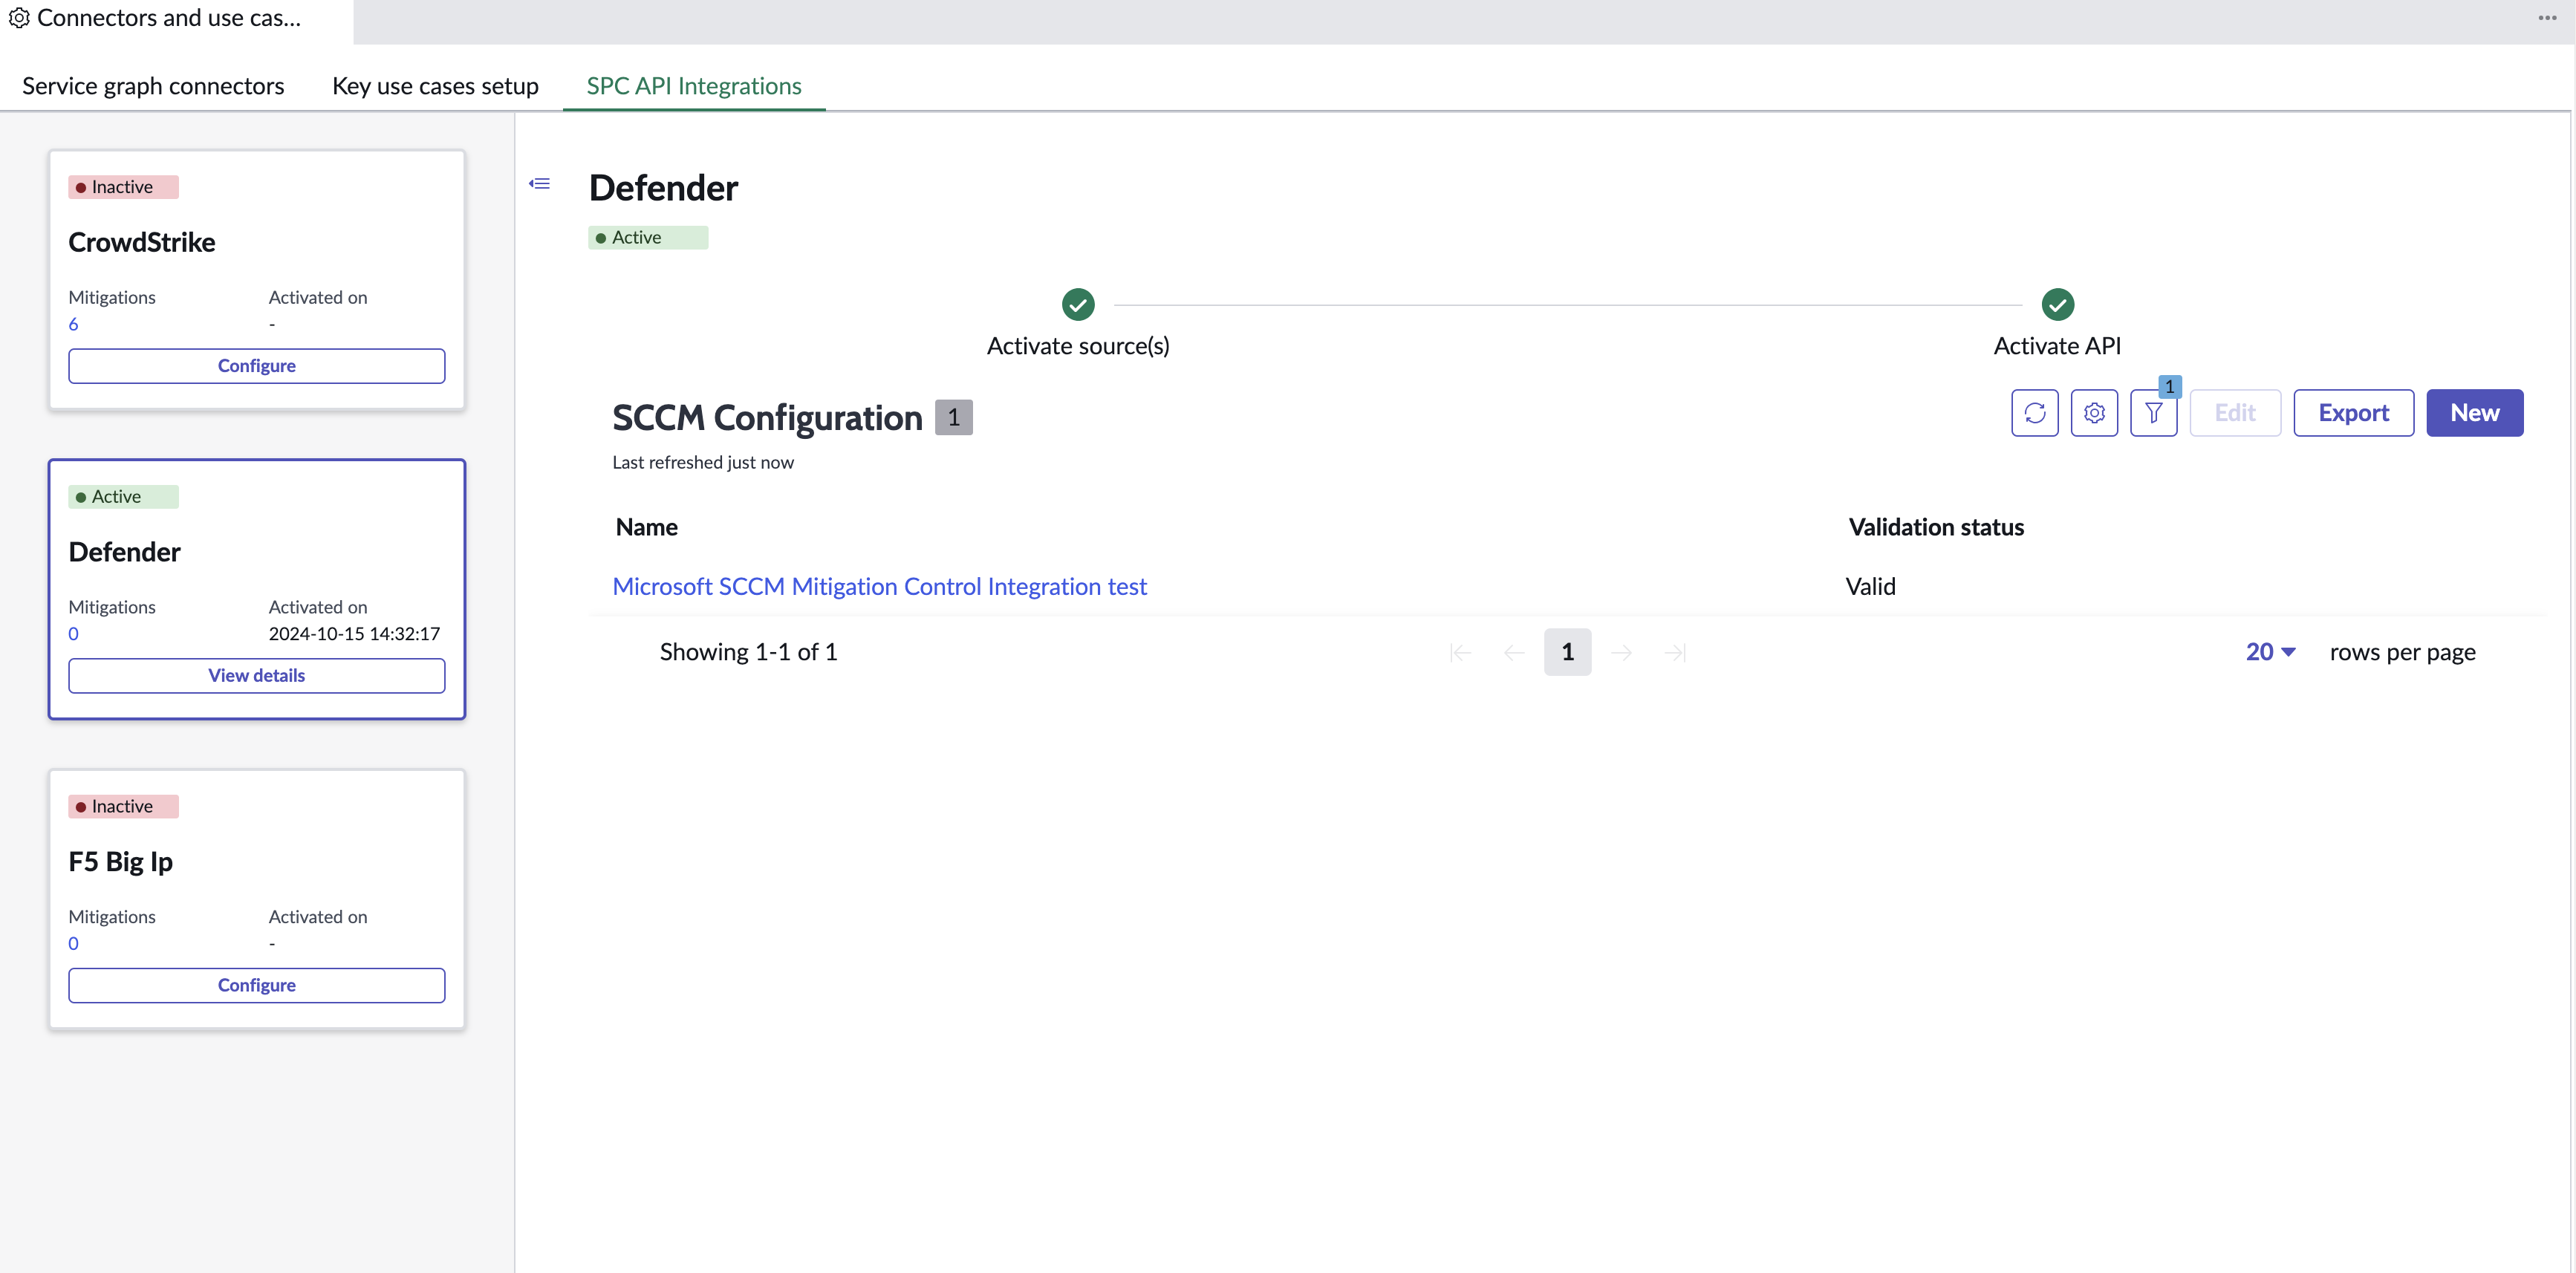2576x1273 pixels.
Task: Open Defender mitigations count 0
Action: coord(73,634)
